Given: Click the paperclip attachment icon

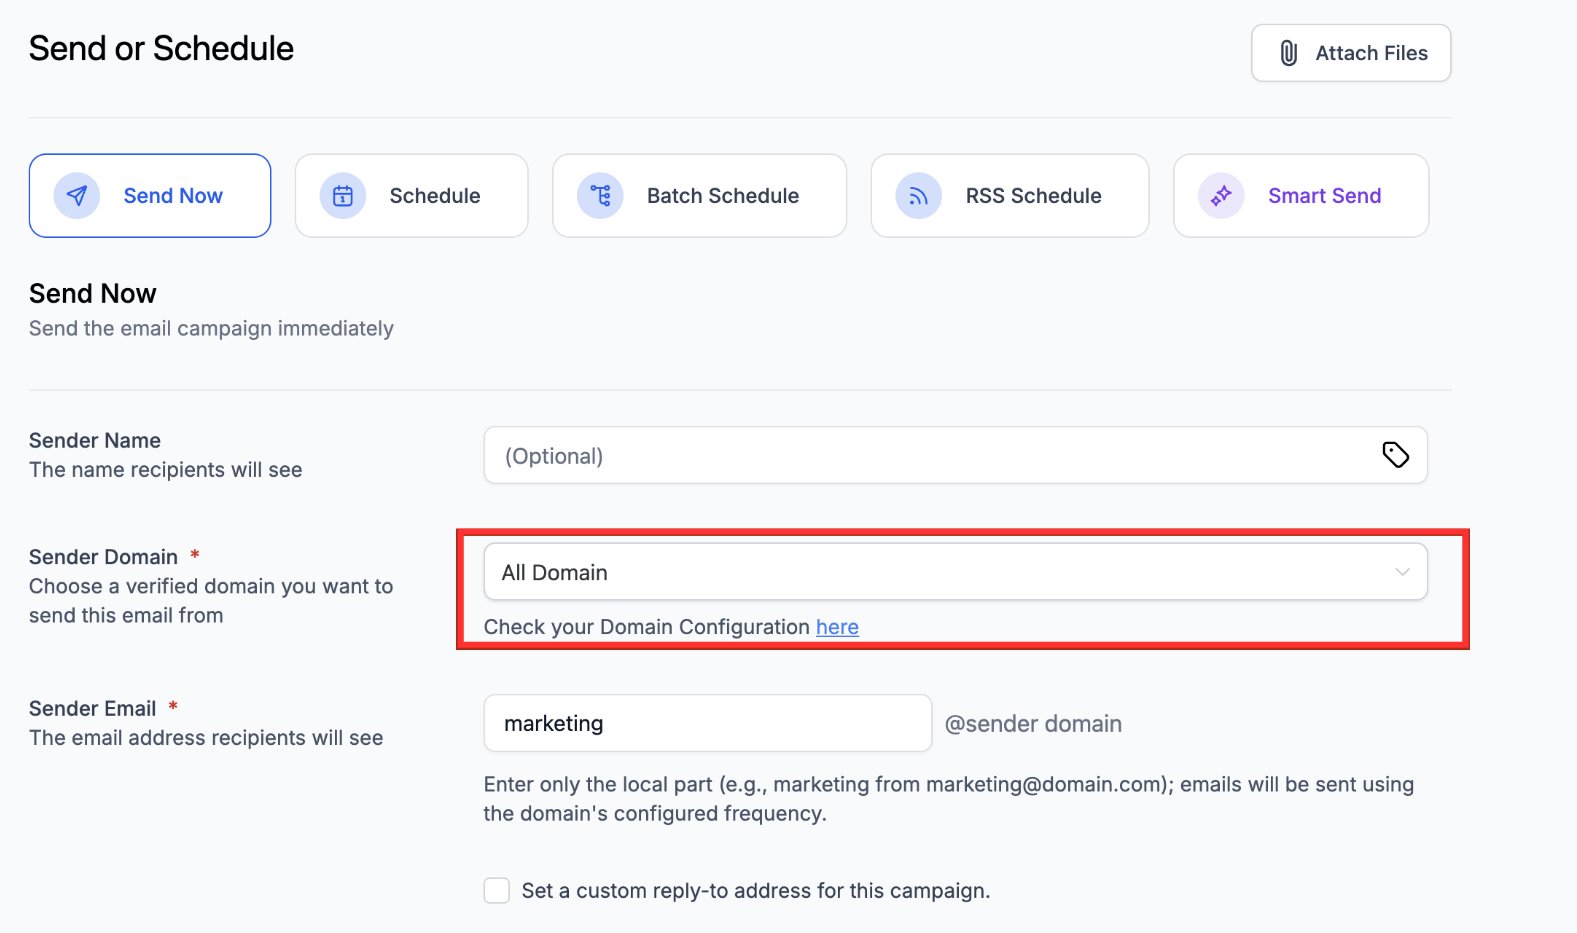Looking at the screenshot, I should (1289, 53).
